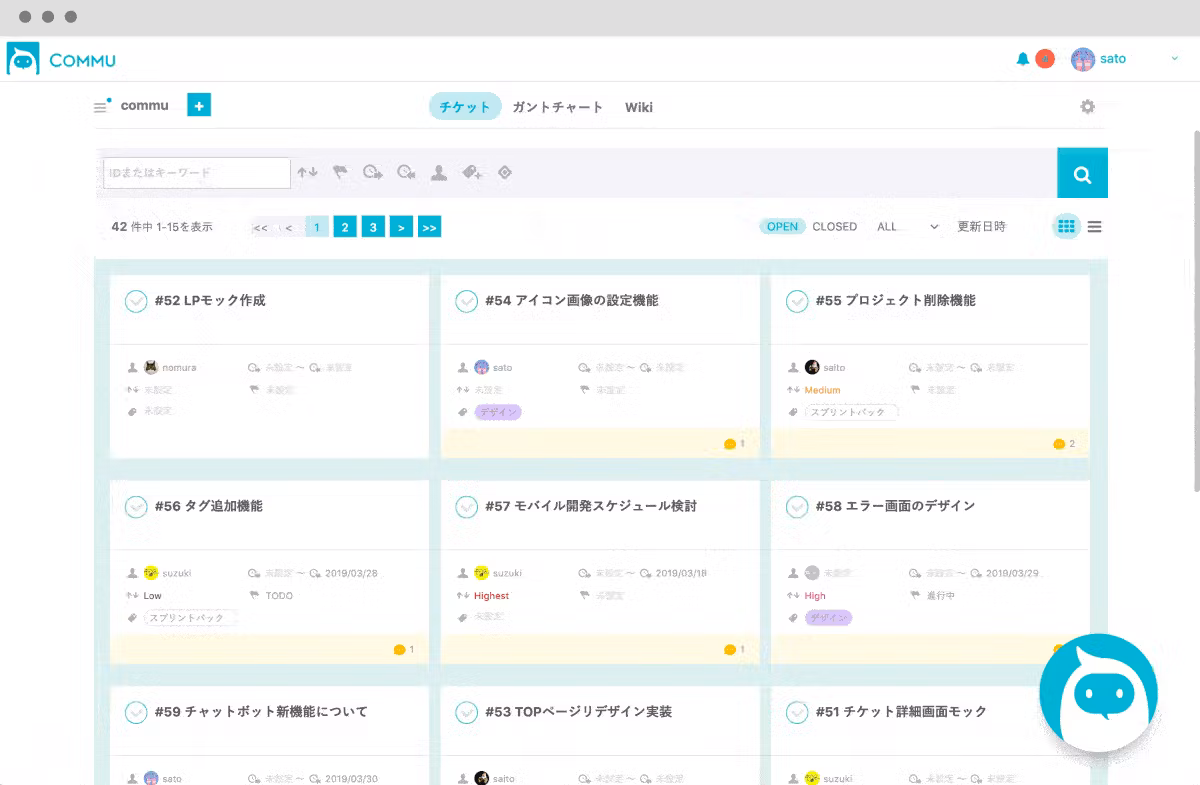Screen dimensions: 1200x785
Task: Click the デザイン tag on ticket #58
Action: (828, 618)
